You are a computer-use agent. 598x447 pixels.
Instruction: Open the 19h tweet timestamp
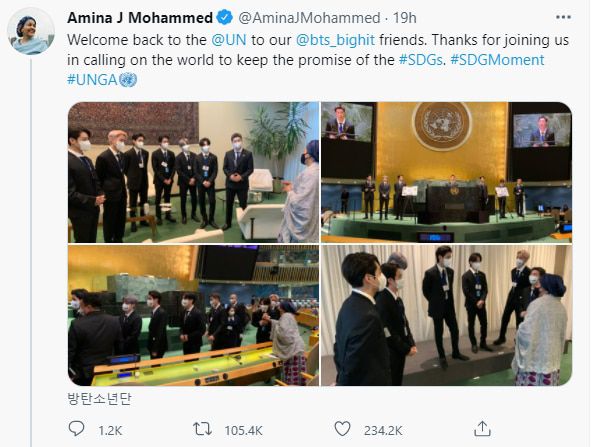click(405, 18)
